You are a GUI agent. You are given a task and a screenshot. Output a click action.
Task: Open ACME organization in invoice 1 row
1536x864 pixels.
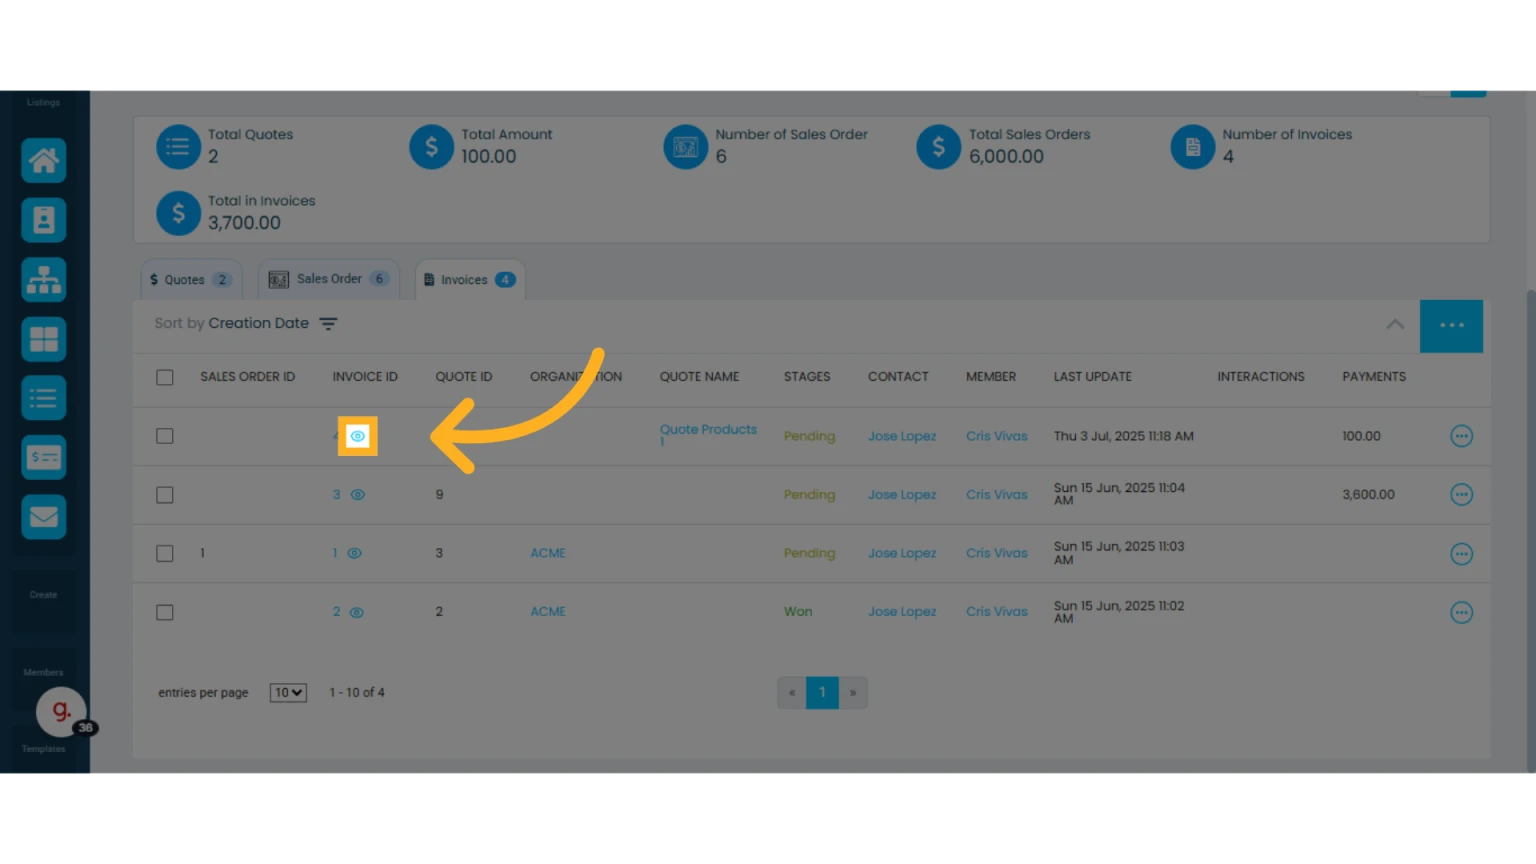(x=548, y=553)
